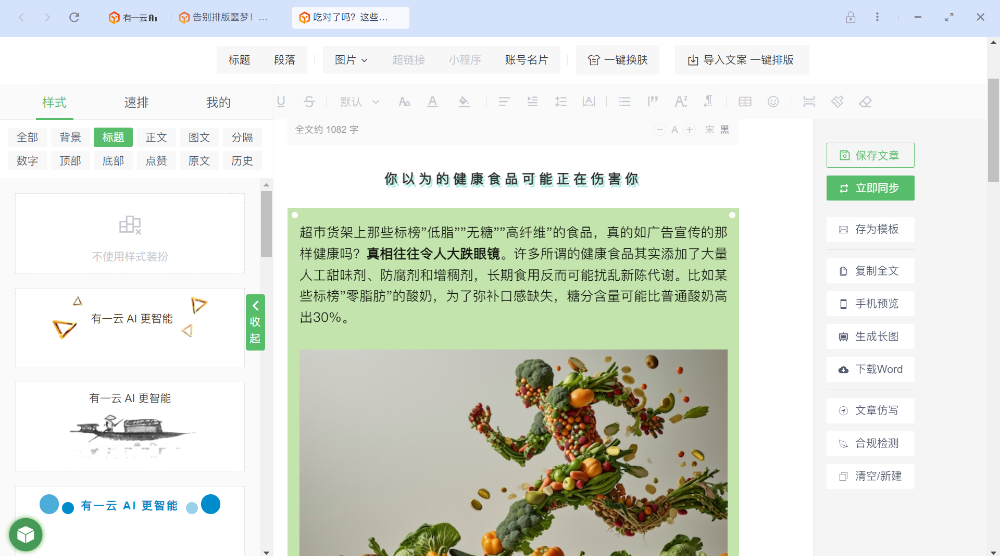Insert a table from toolbar

coord(745,101)
